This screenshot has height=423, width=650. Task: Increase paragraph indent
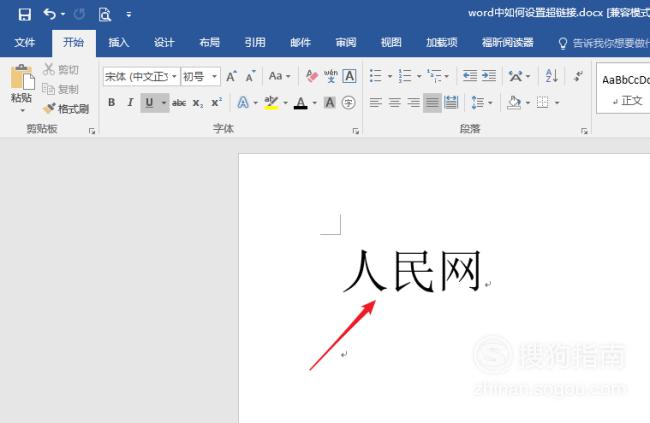[489, 76]
